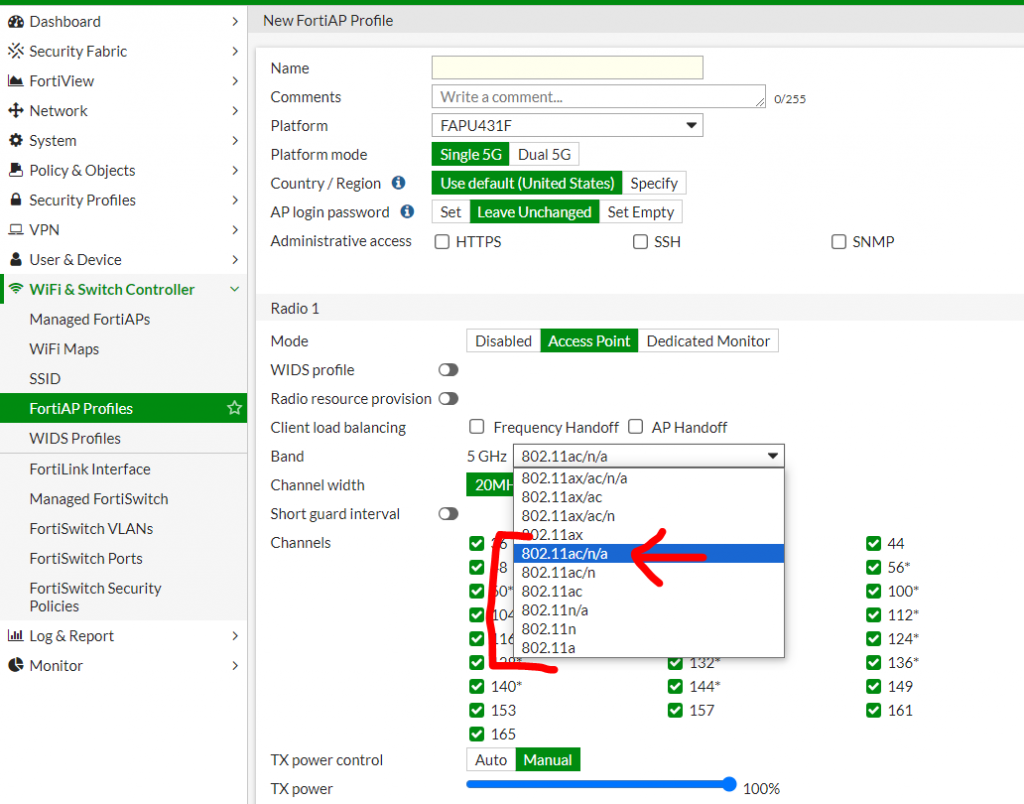Select the highlighted 802.11ac/n/a option

pyautogui.click(x=648, y=554)
